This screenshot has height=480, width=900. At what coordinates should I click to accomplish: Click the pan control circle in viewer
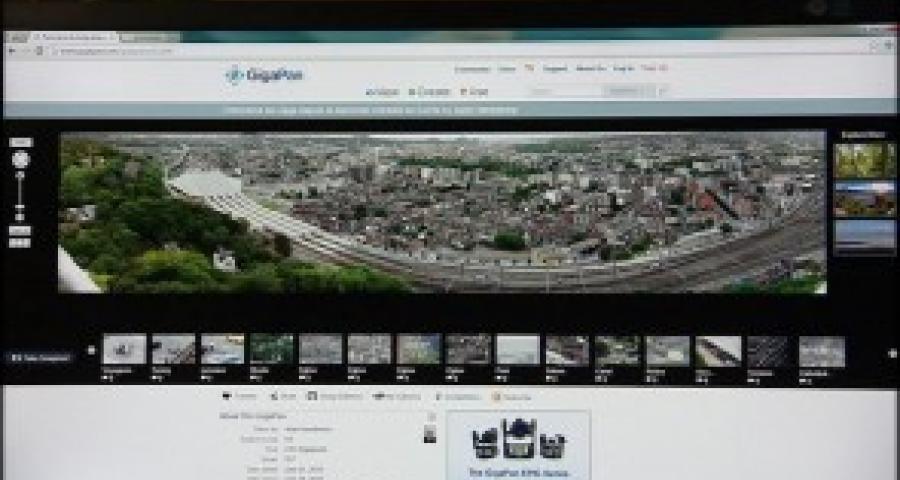[x=20, y=159]
